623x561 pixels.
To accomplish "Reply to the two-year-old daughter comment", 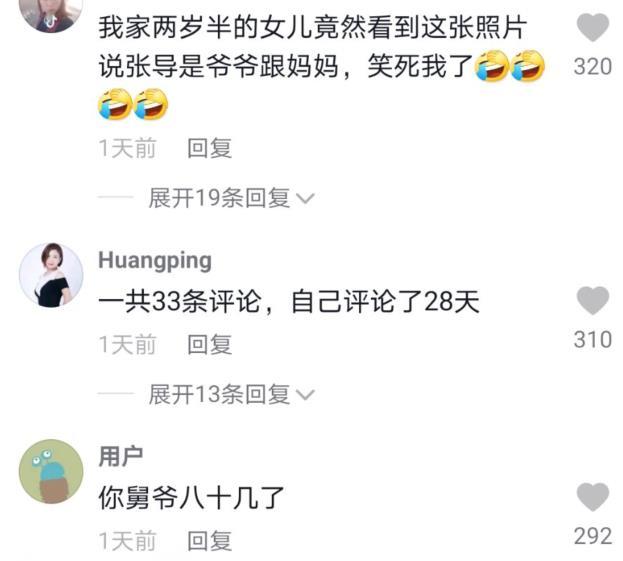I will [x=209, y=148].
